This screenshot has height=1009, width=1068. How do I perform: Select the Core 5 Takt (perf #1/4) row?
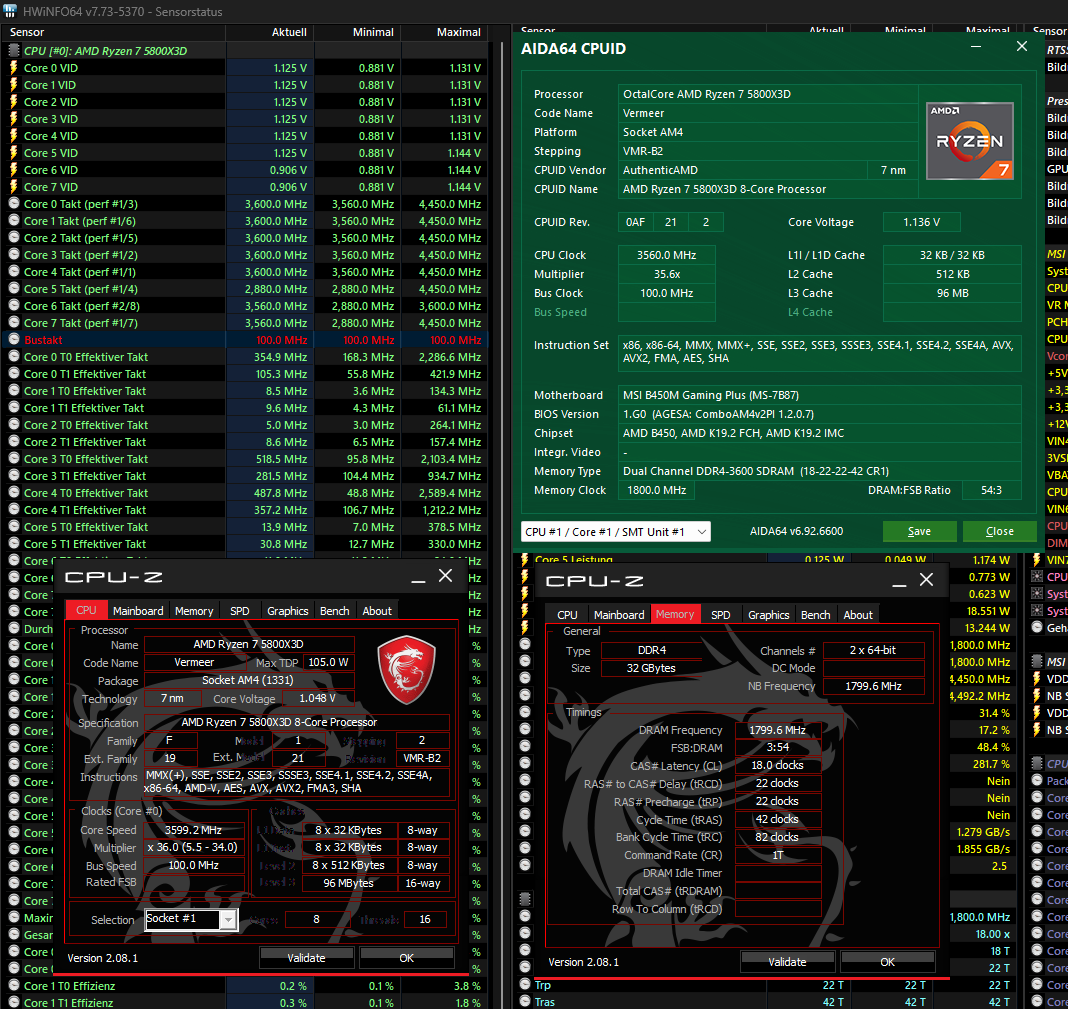245,289
